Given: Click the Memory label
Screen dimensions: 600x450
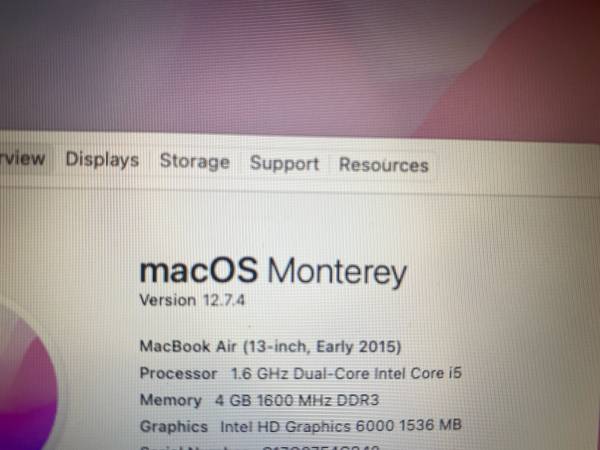Looking at the screenshot, I should [x=171, y=400].
